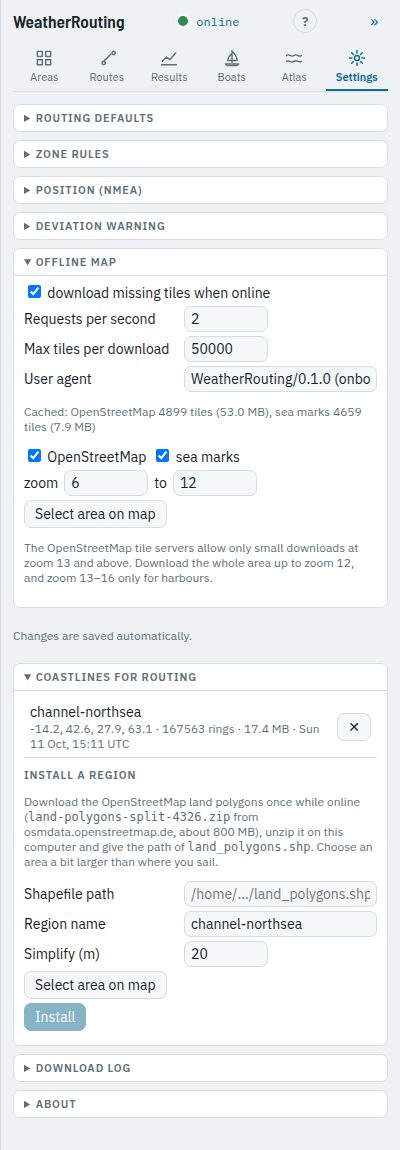
Task: Edit the Region name field
Action: (280, 924)
